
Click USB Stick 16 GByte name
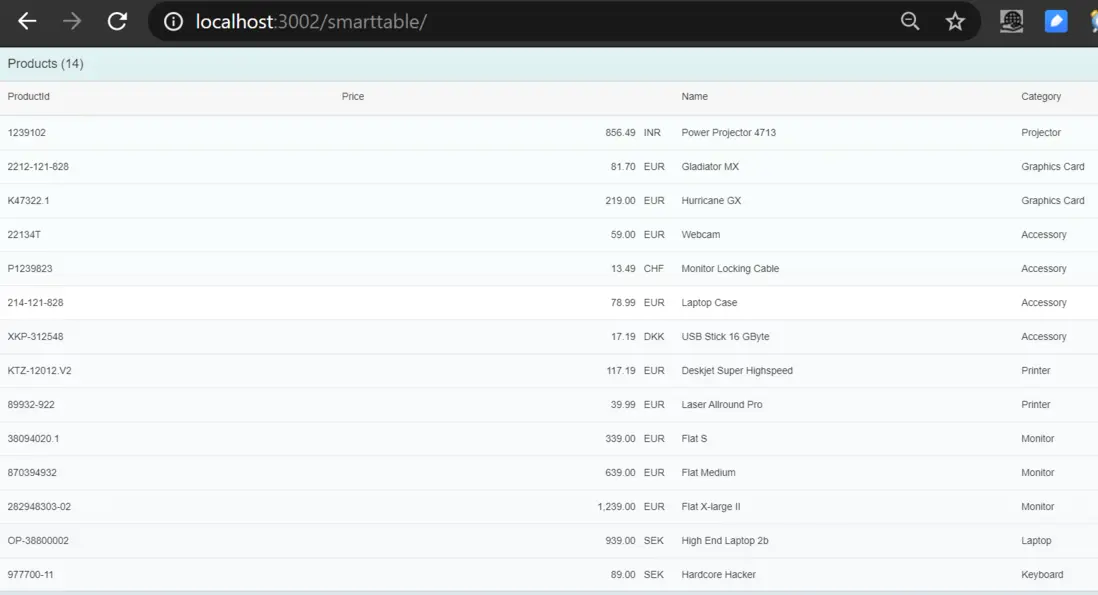(725, 337)
